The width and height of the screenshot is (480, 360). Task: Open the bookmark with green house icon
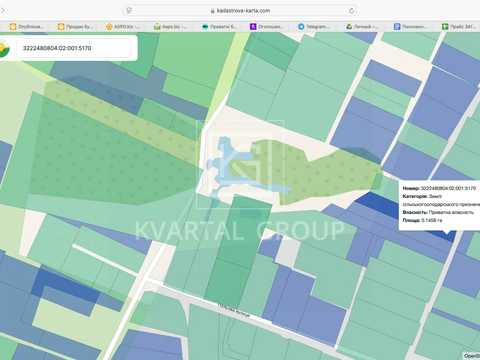click(x=170, y=27)
